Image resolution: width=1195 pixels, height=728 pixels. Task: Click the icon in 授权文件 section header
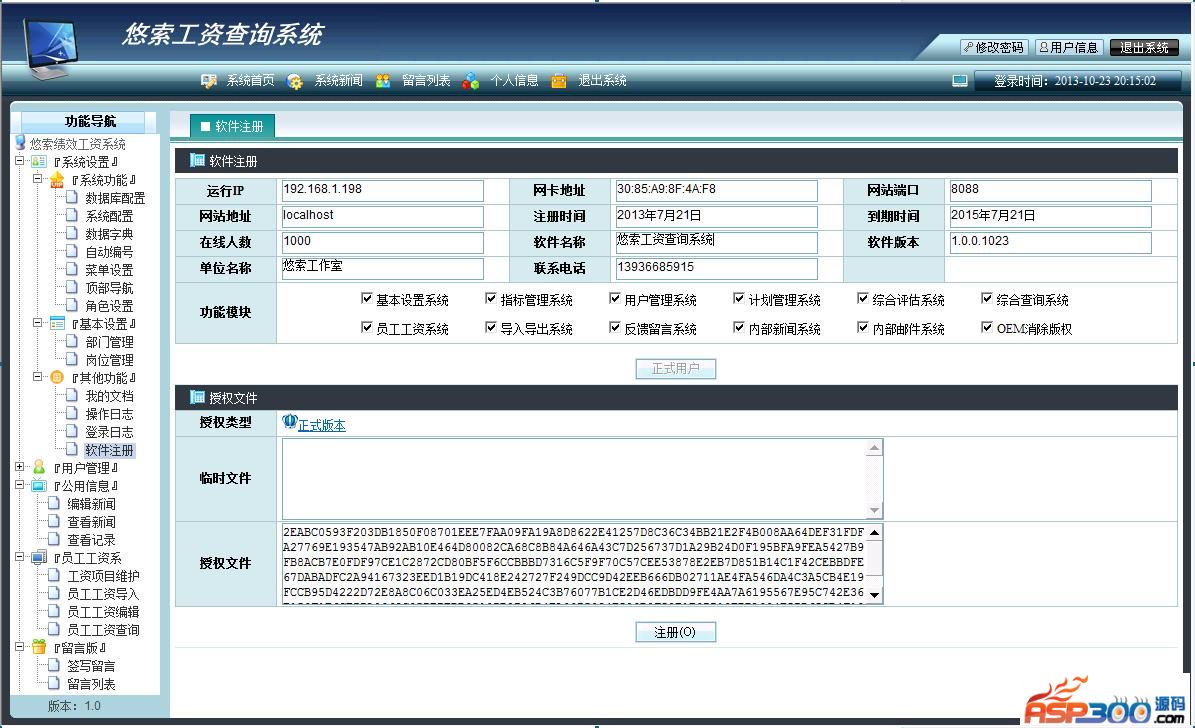pos(197,396)
